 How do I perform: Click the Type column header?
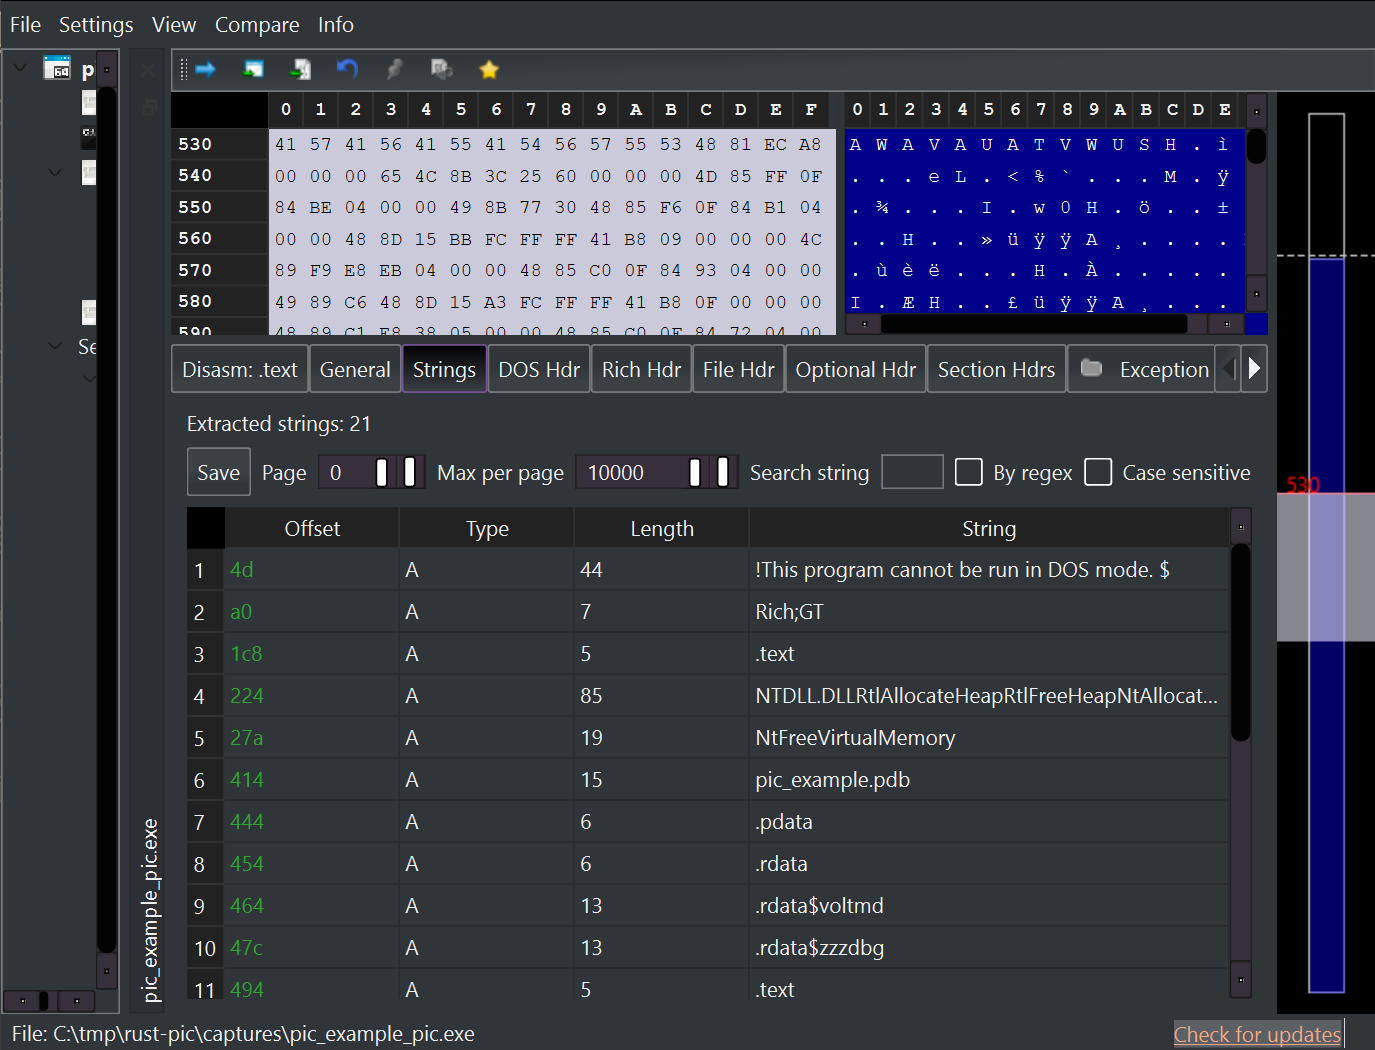487,528
